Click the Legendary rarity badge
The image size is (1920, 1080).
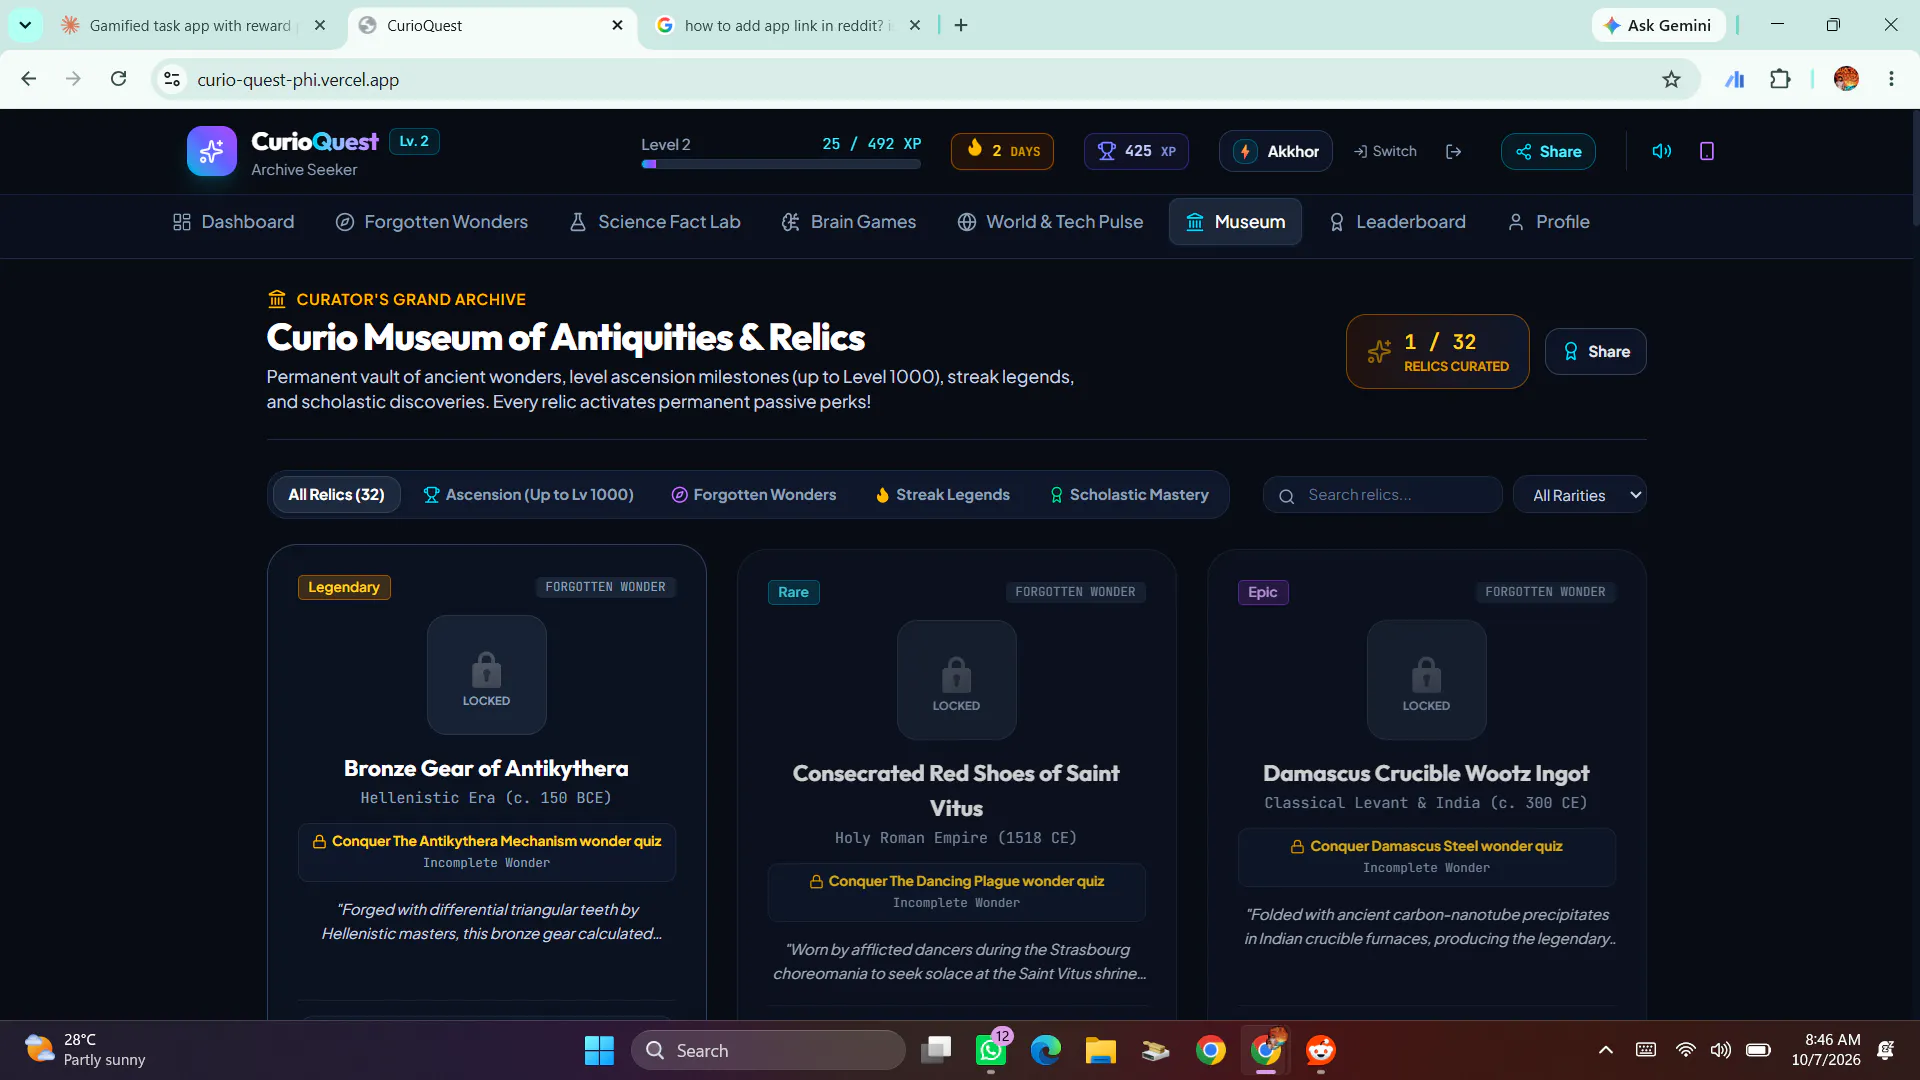(x=344, y=587)
